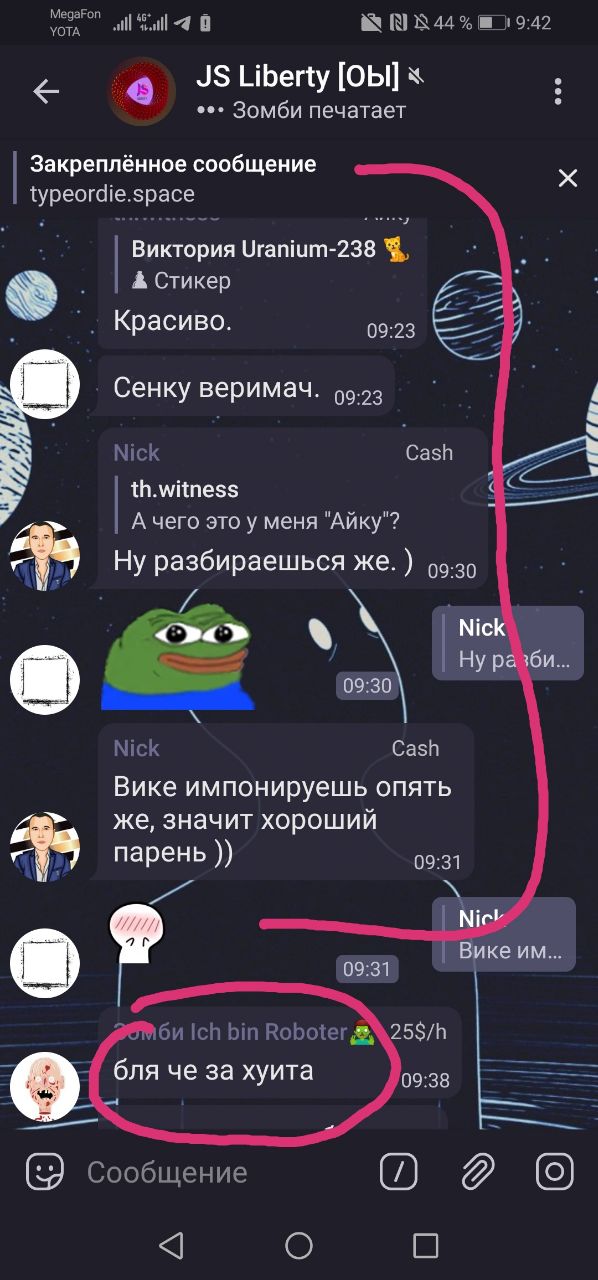This screenshot has height=1280, width=598.
Task: Tap Nick's name on 09:30 message
Action: [136, 453]
